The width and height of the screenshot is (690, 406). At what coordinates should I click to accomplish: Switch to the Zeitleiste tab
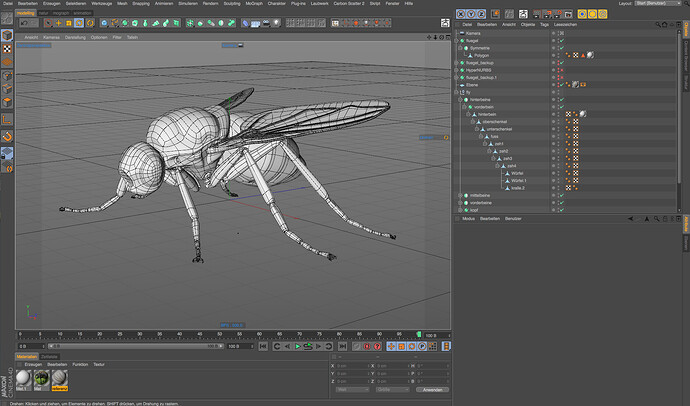(x=49, y=357)
